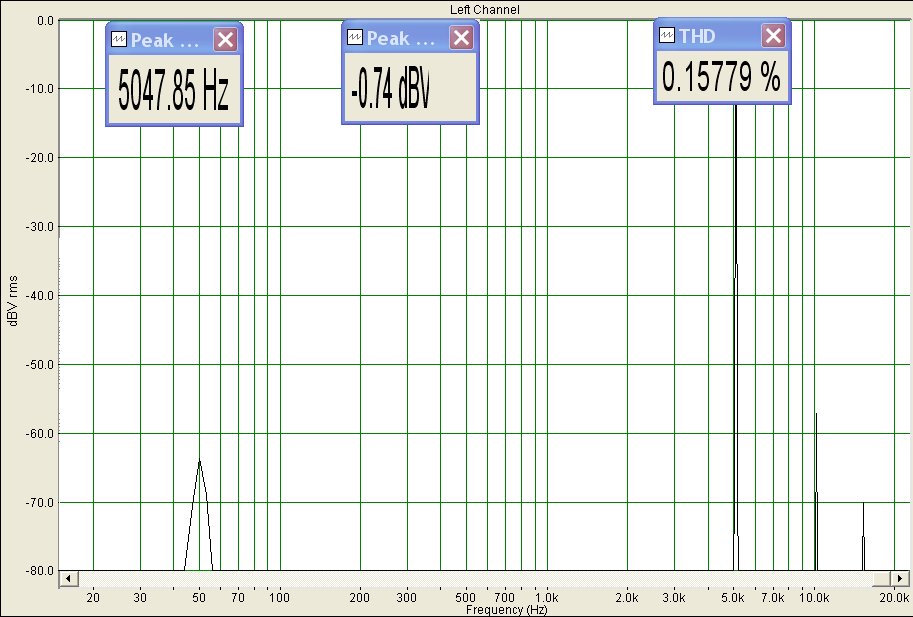913x617 pixels.
Task: Click the waveform icon of the 5047.85 Hz window
Action: tap(119, 39)
